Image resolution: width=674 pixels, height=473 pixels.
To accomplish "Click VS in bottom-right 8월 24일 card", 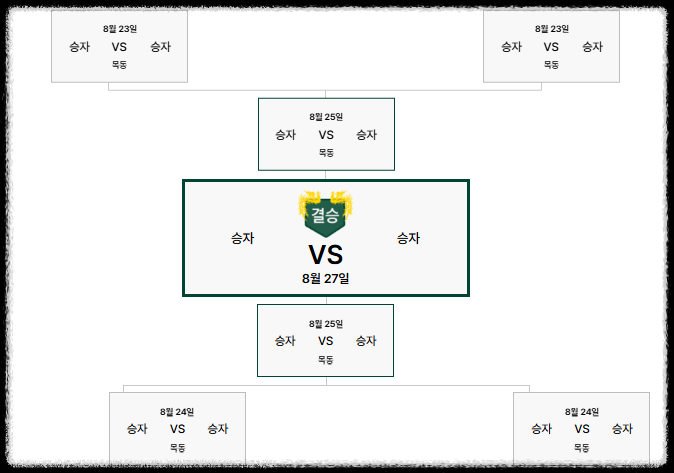I will (x=582, y=429).
